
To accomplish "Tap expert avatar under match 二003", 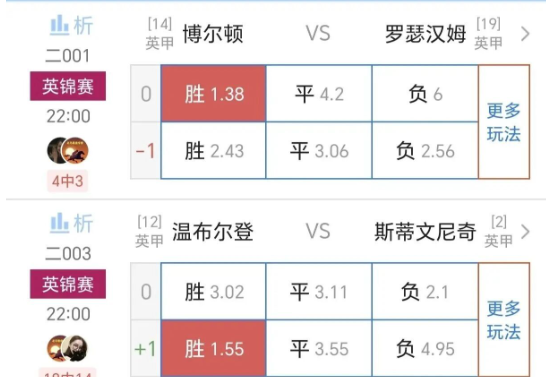I will click(x=68, y=348).
